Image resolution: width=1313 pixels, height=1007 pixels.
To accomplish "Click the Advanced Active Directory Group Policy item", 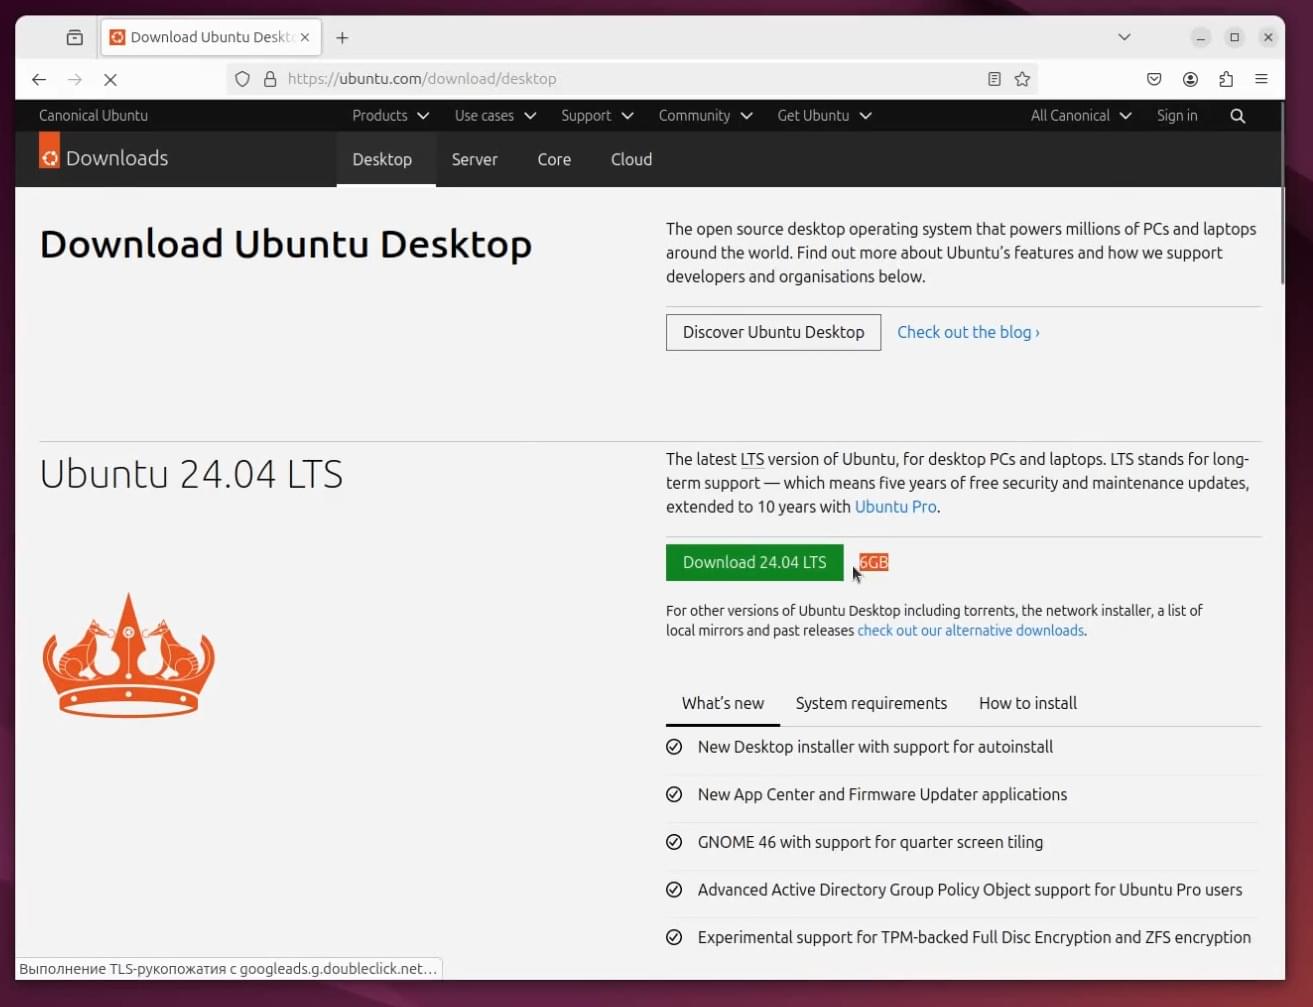I will click(x=970, y=890).
